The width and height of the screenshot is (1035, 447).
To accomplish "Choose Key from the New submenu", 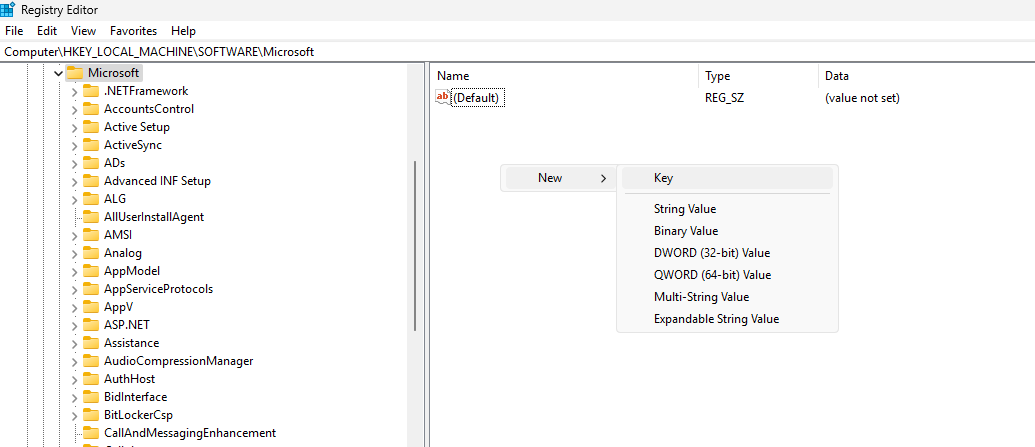I will pyautogui.click(x=663, y=178).
